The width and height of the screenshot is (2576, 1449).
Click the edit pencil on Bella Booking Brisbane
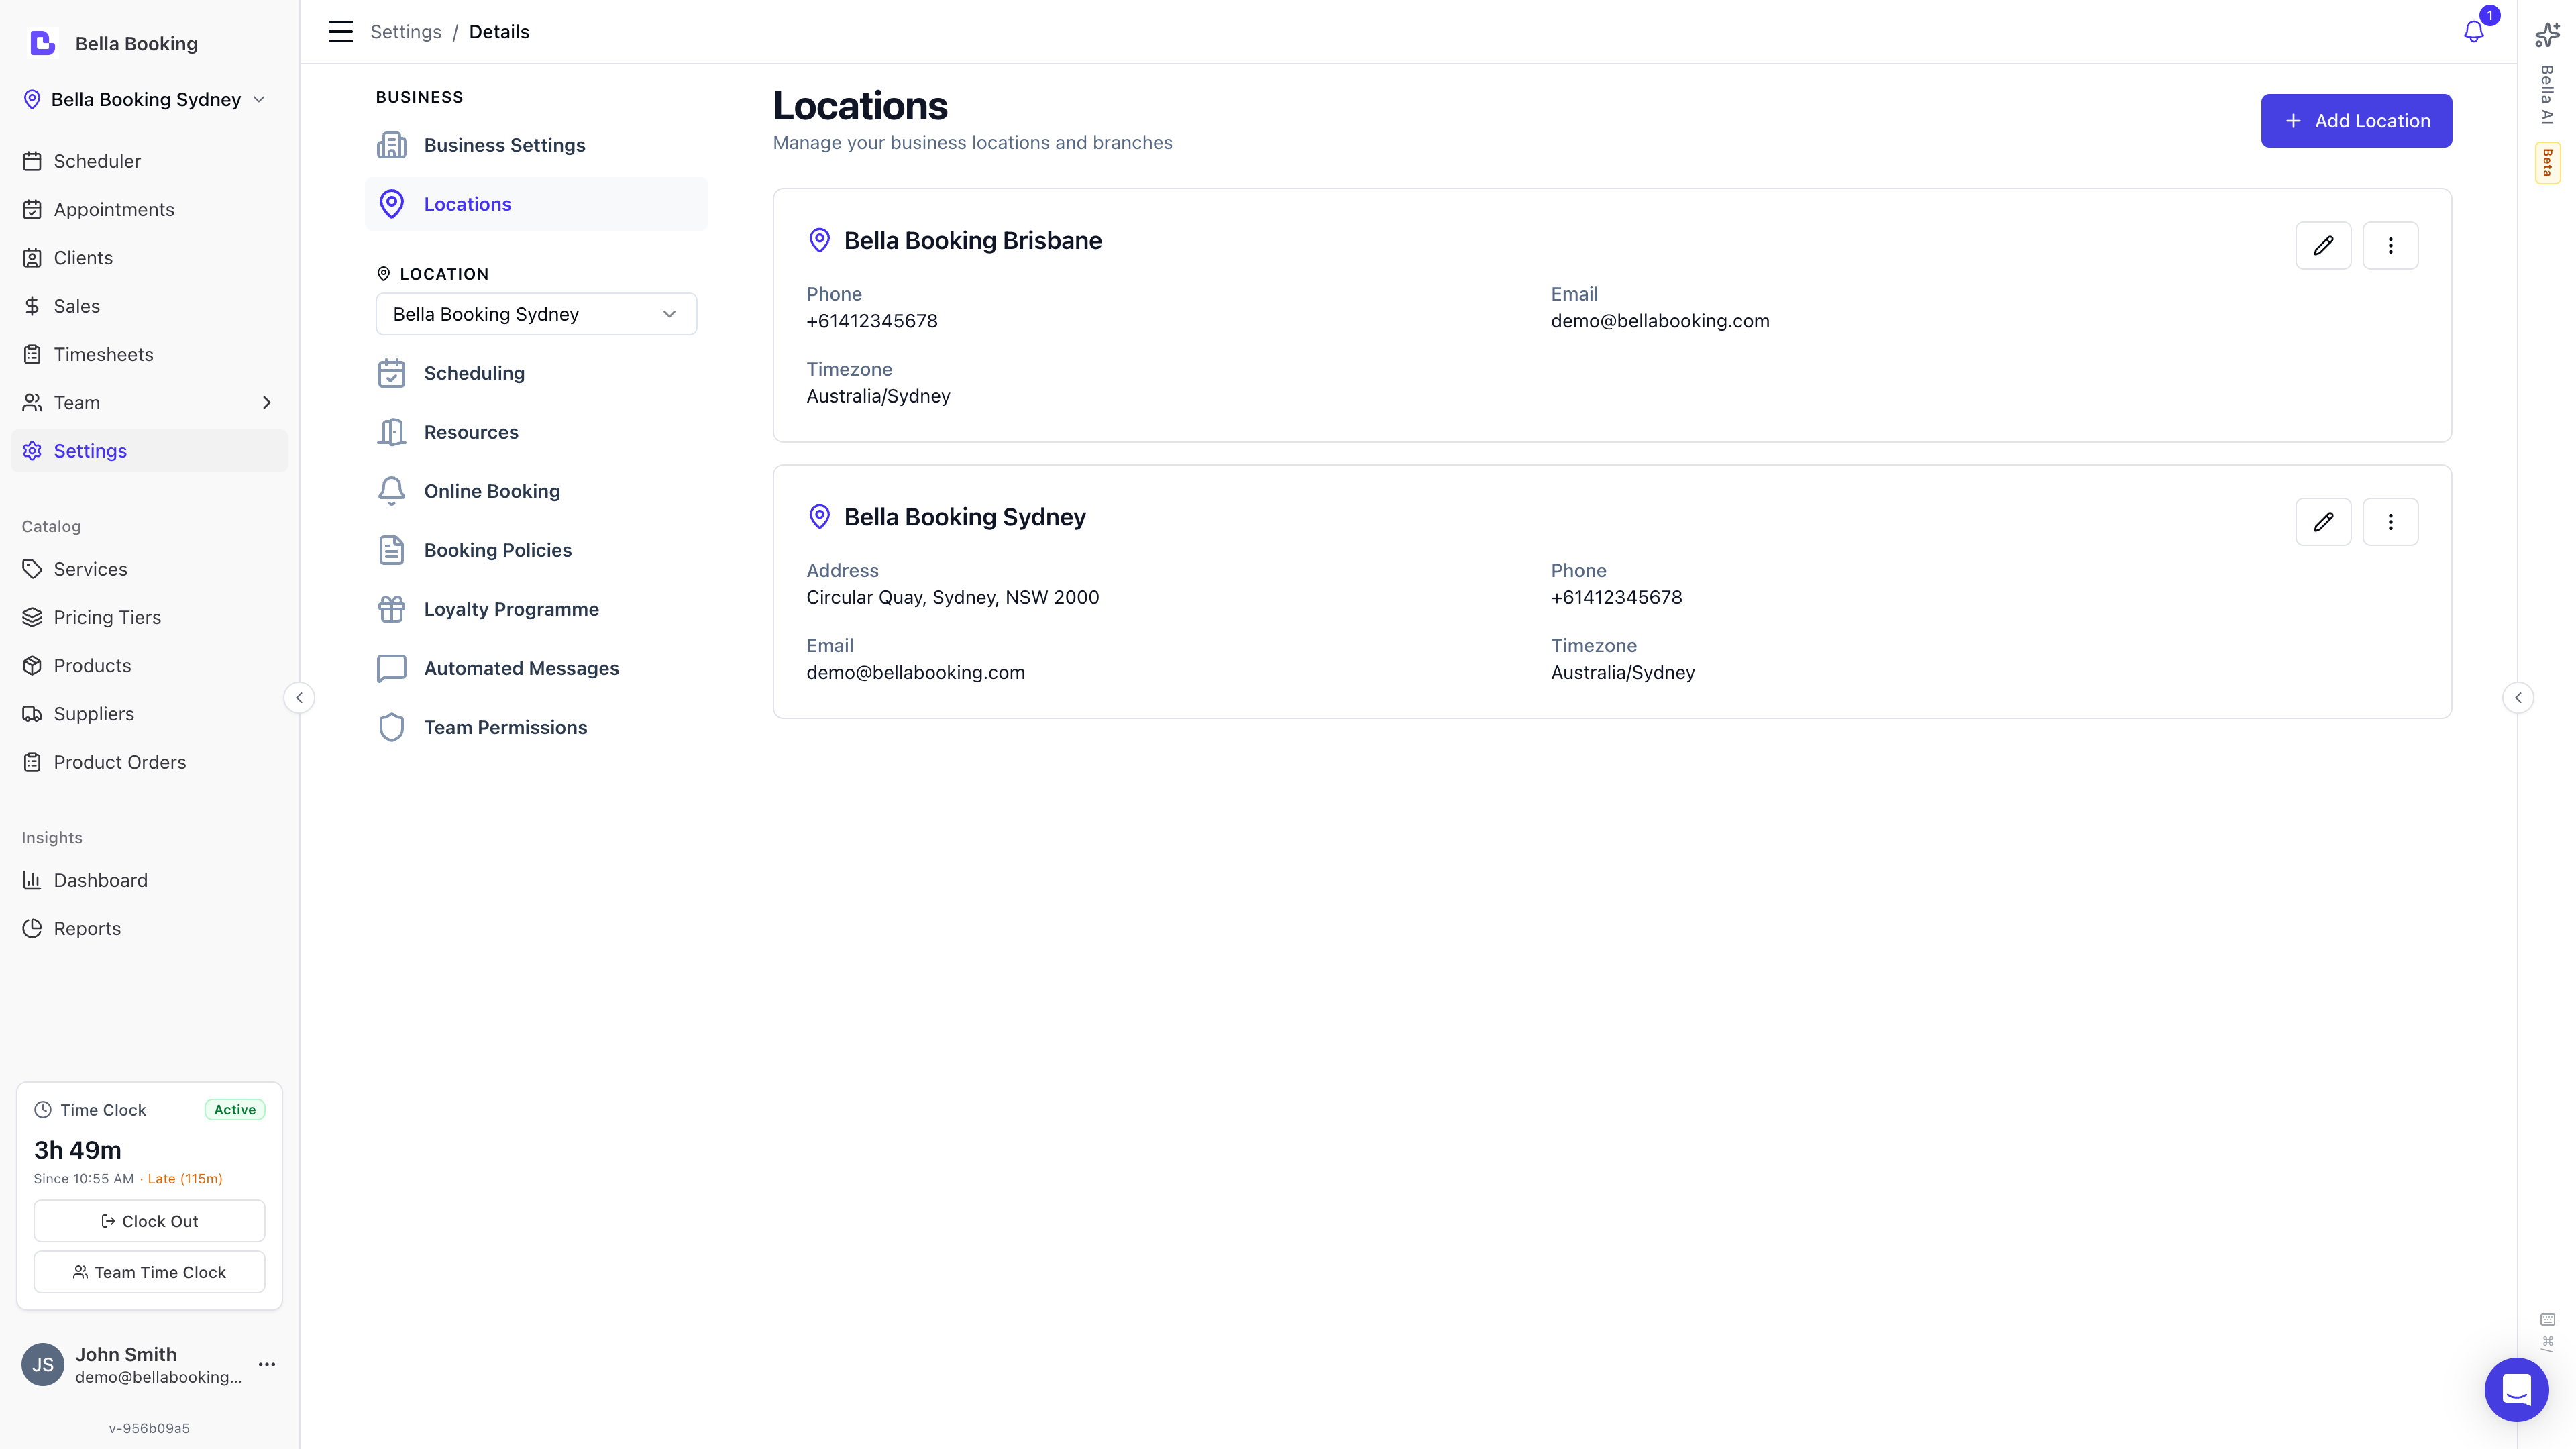(2324, 245)
